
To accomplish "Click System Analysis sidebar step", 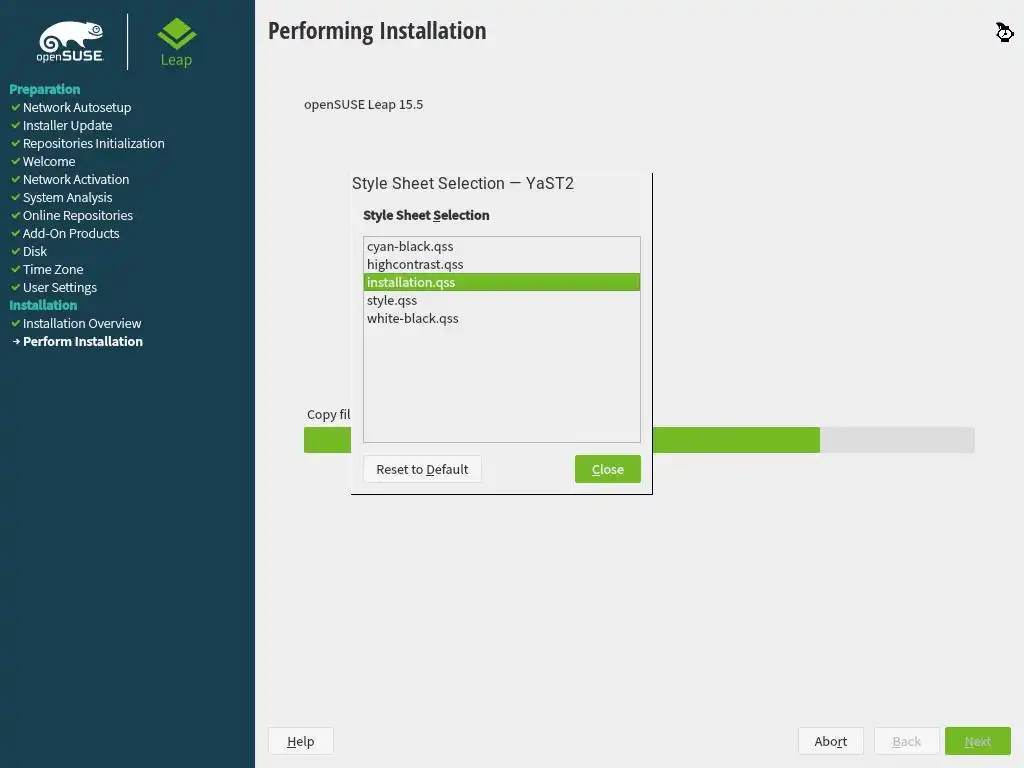I will (67, 197).
